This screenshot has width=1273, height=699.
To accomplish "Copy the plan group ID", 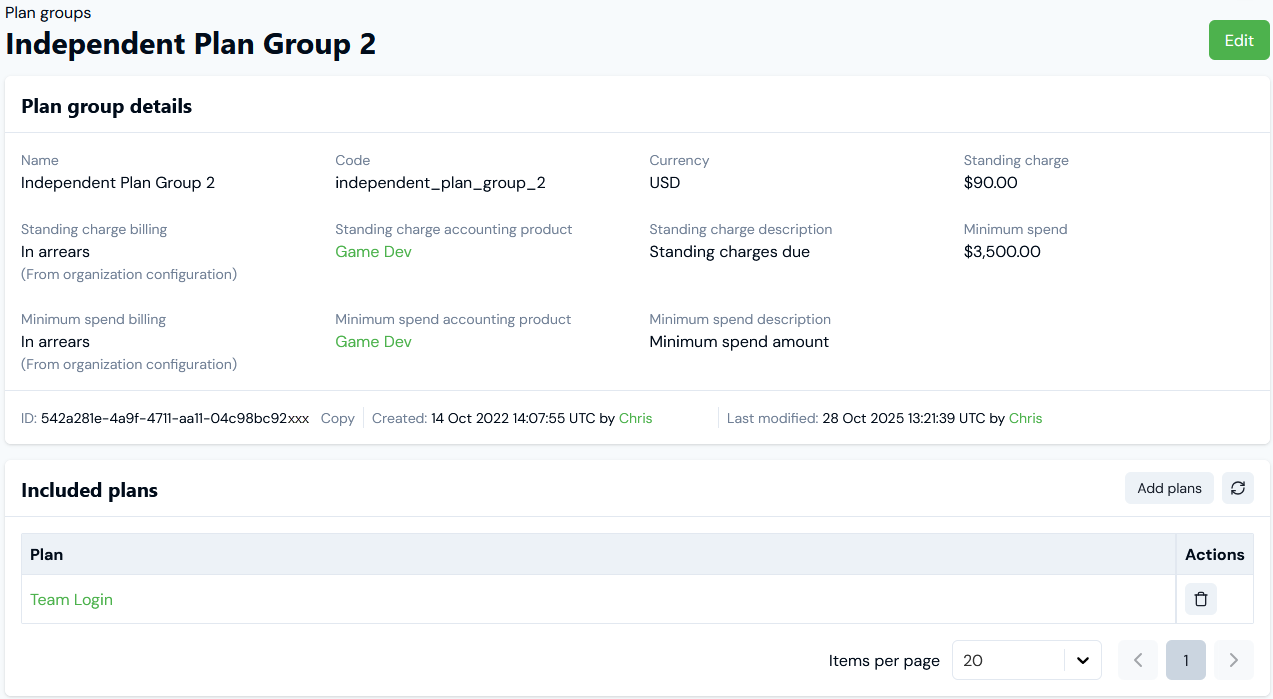I will pos(338,418).
